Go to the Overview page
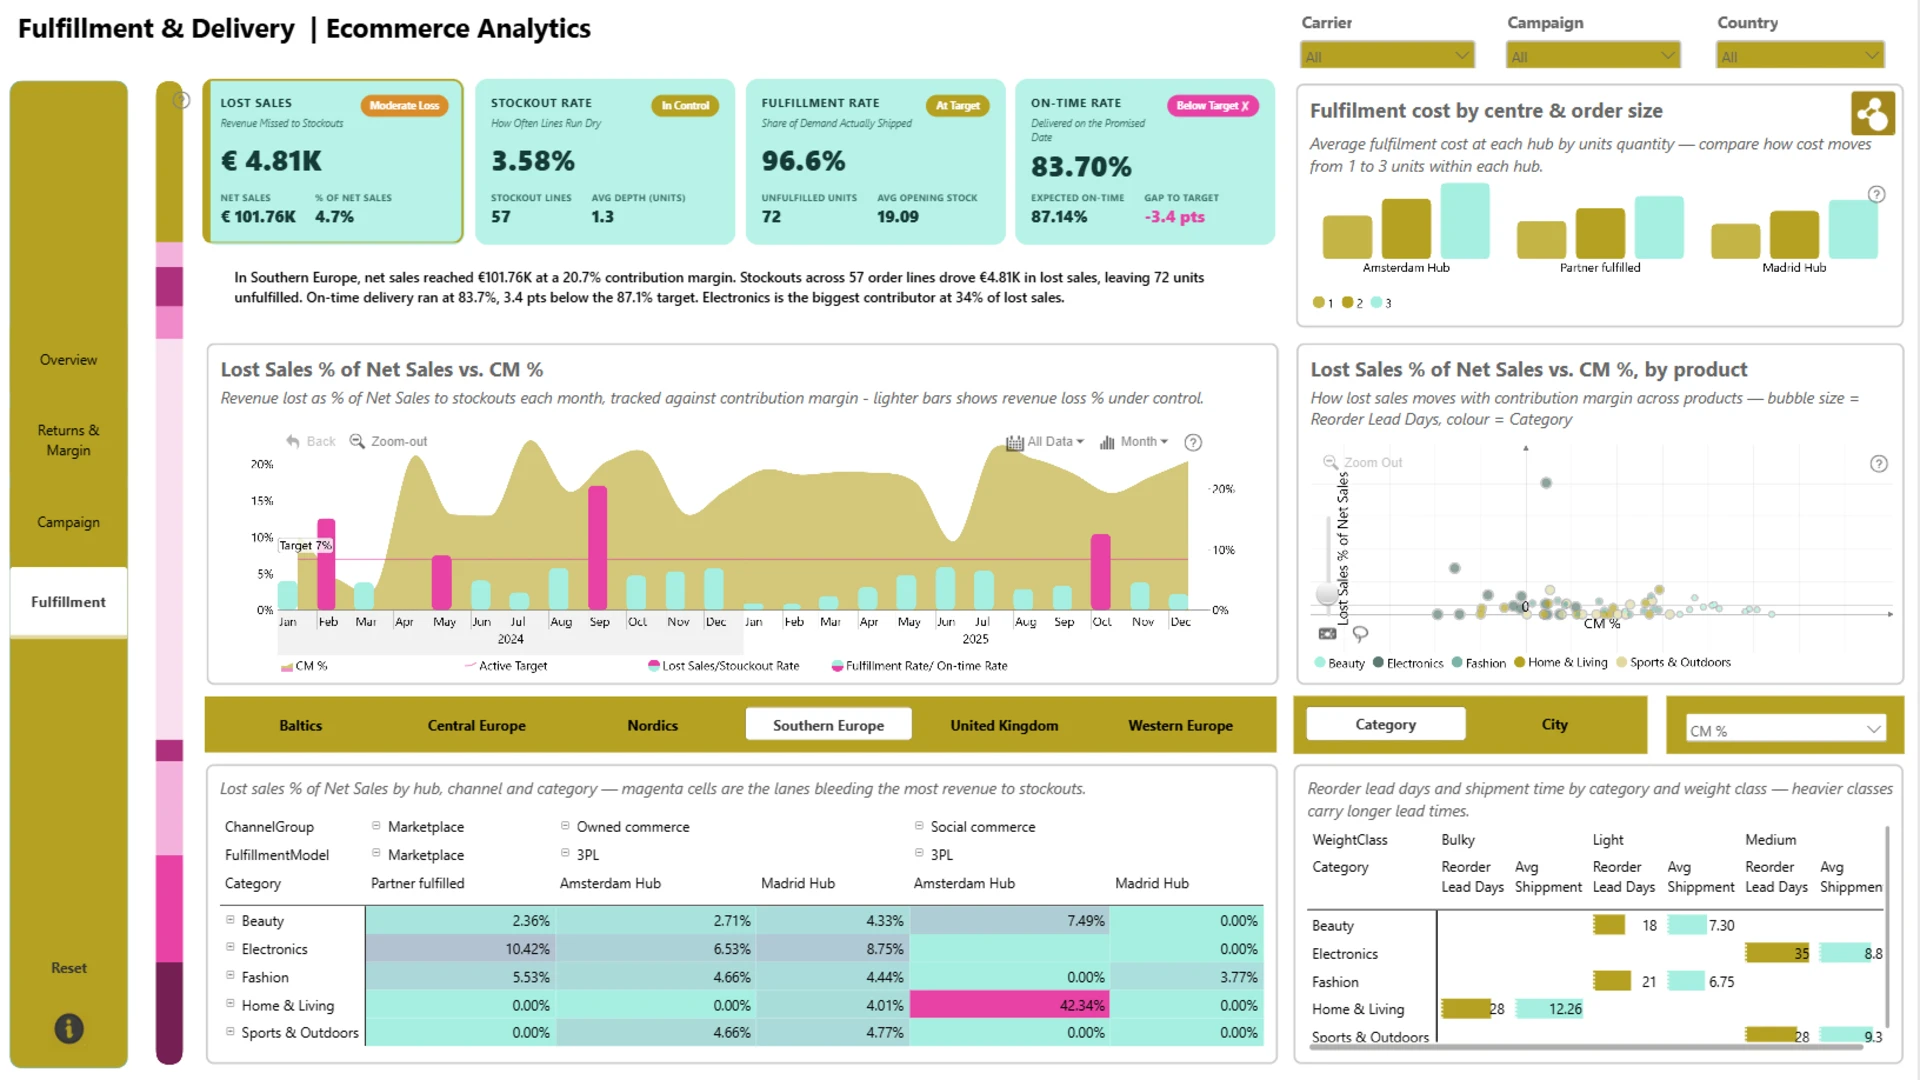The image size is (1920, 1080). click(x=69, y=360)
